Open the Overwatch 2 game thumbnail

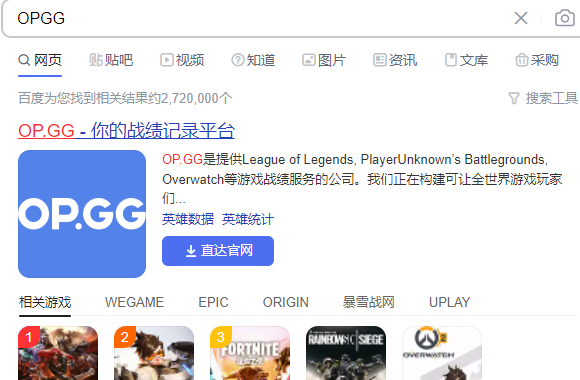[x=442, y=353]
